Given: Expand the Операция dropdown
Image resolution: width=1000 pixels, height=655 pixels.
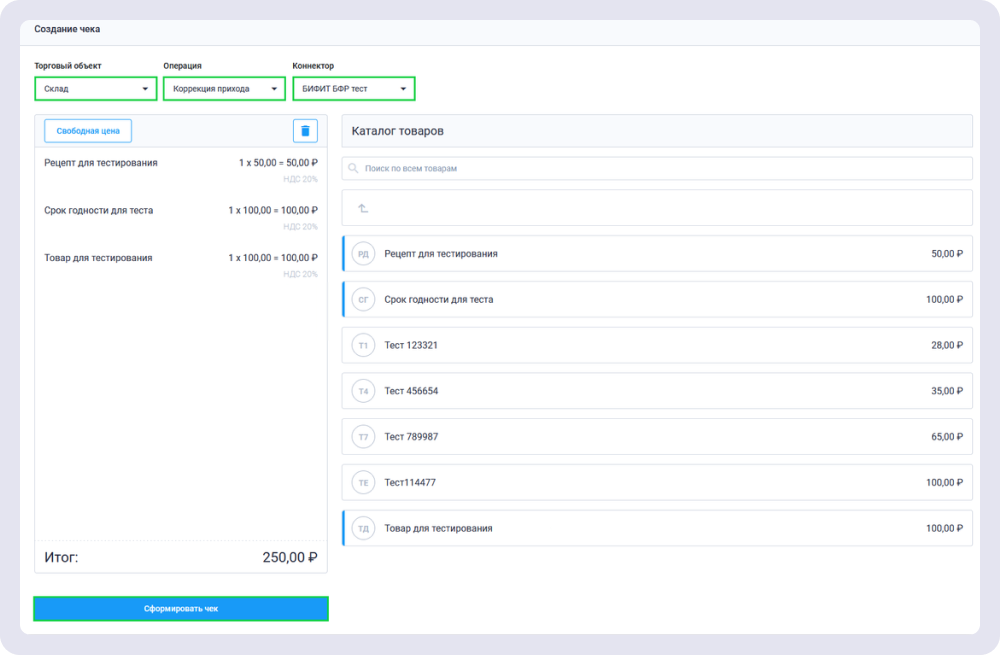Looking at the screenshot, I should click(x=224, y=89).
